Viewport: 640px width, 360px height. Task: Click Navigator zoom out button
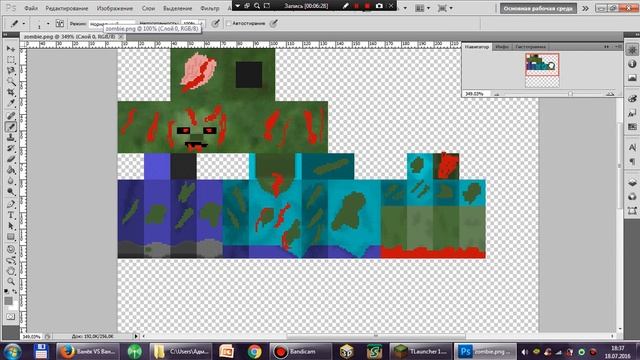click(x=497, y=94)
